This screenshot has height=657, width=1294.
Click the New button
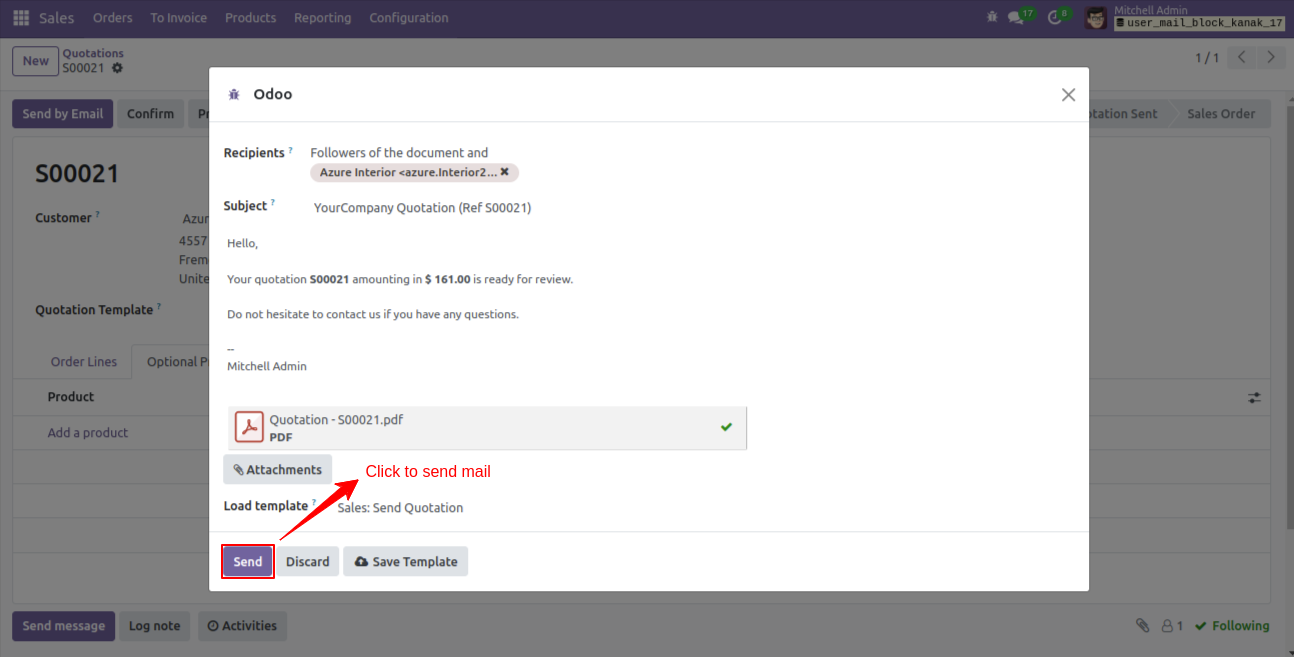click(x=36, y=61)
